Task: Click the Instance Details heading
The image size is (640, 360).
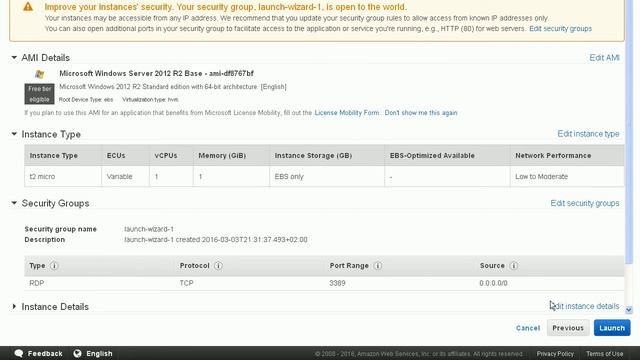Action: coord(55,307)
